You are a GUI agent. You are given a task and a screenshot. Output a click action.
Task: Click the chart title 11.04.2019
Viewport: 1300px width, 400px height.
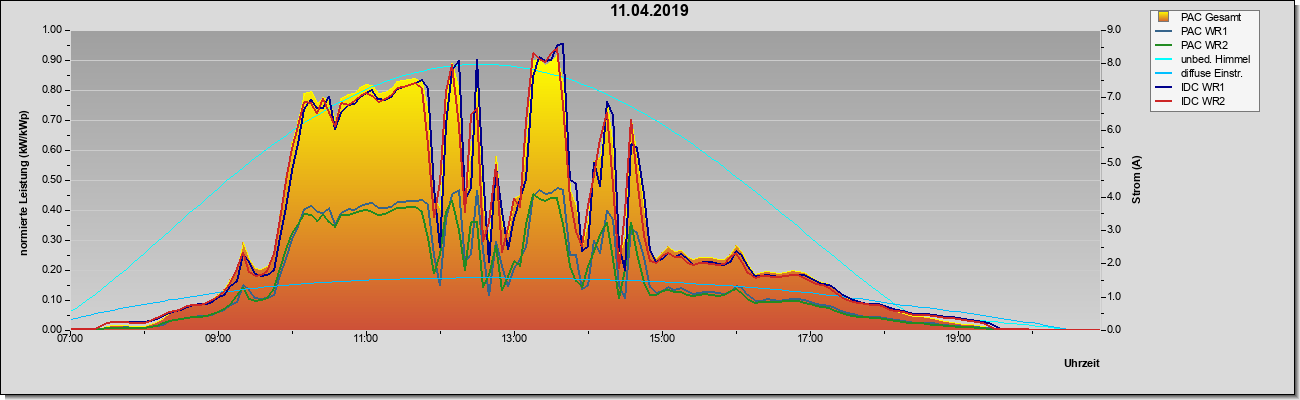pos(650,11)
